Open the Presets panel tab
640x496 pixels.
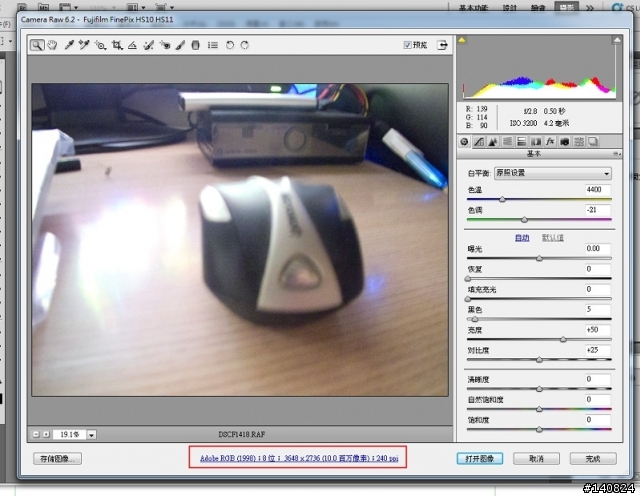click(579, 142)
